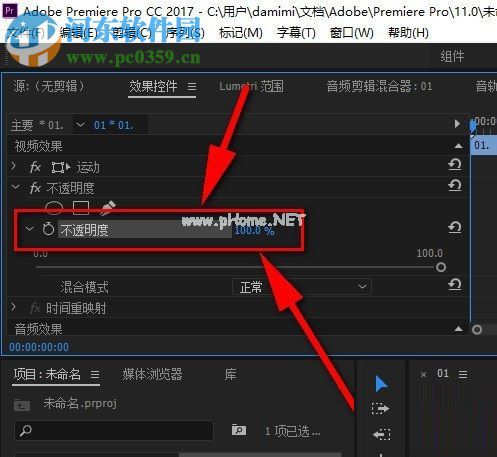This screenshot has height=457, width=497.
Task: Collapse the 音频效果 section arrow
Action: coord(458,329)
